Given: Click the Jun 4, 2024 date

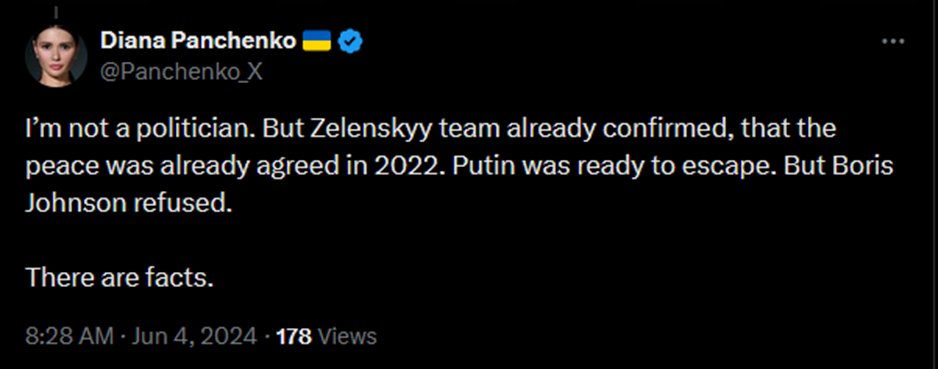Looking at the screenshot, I should tap(192, 336).
